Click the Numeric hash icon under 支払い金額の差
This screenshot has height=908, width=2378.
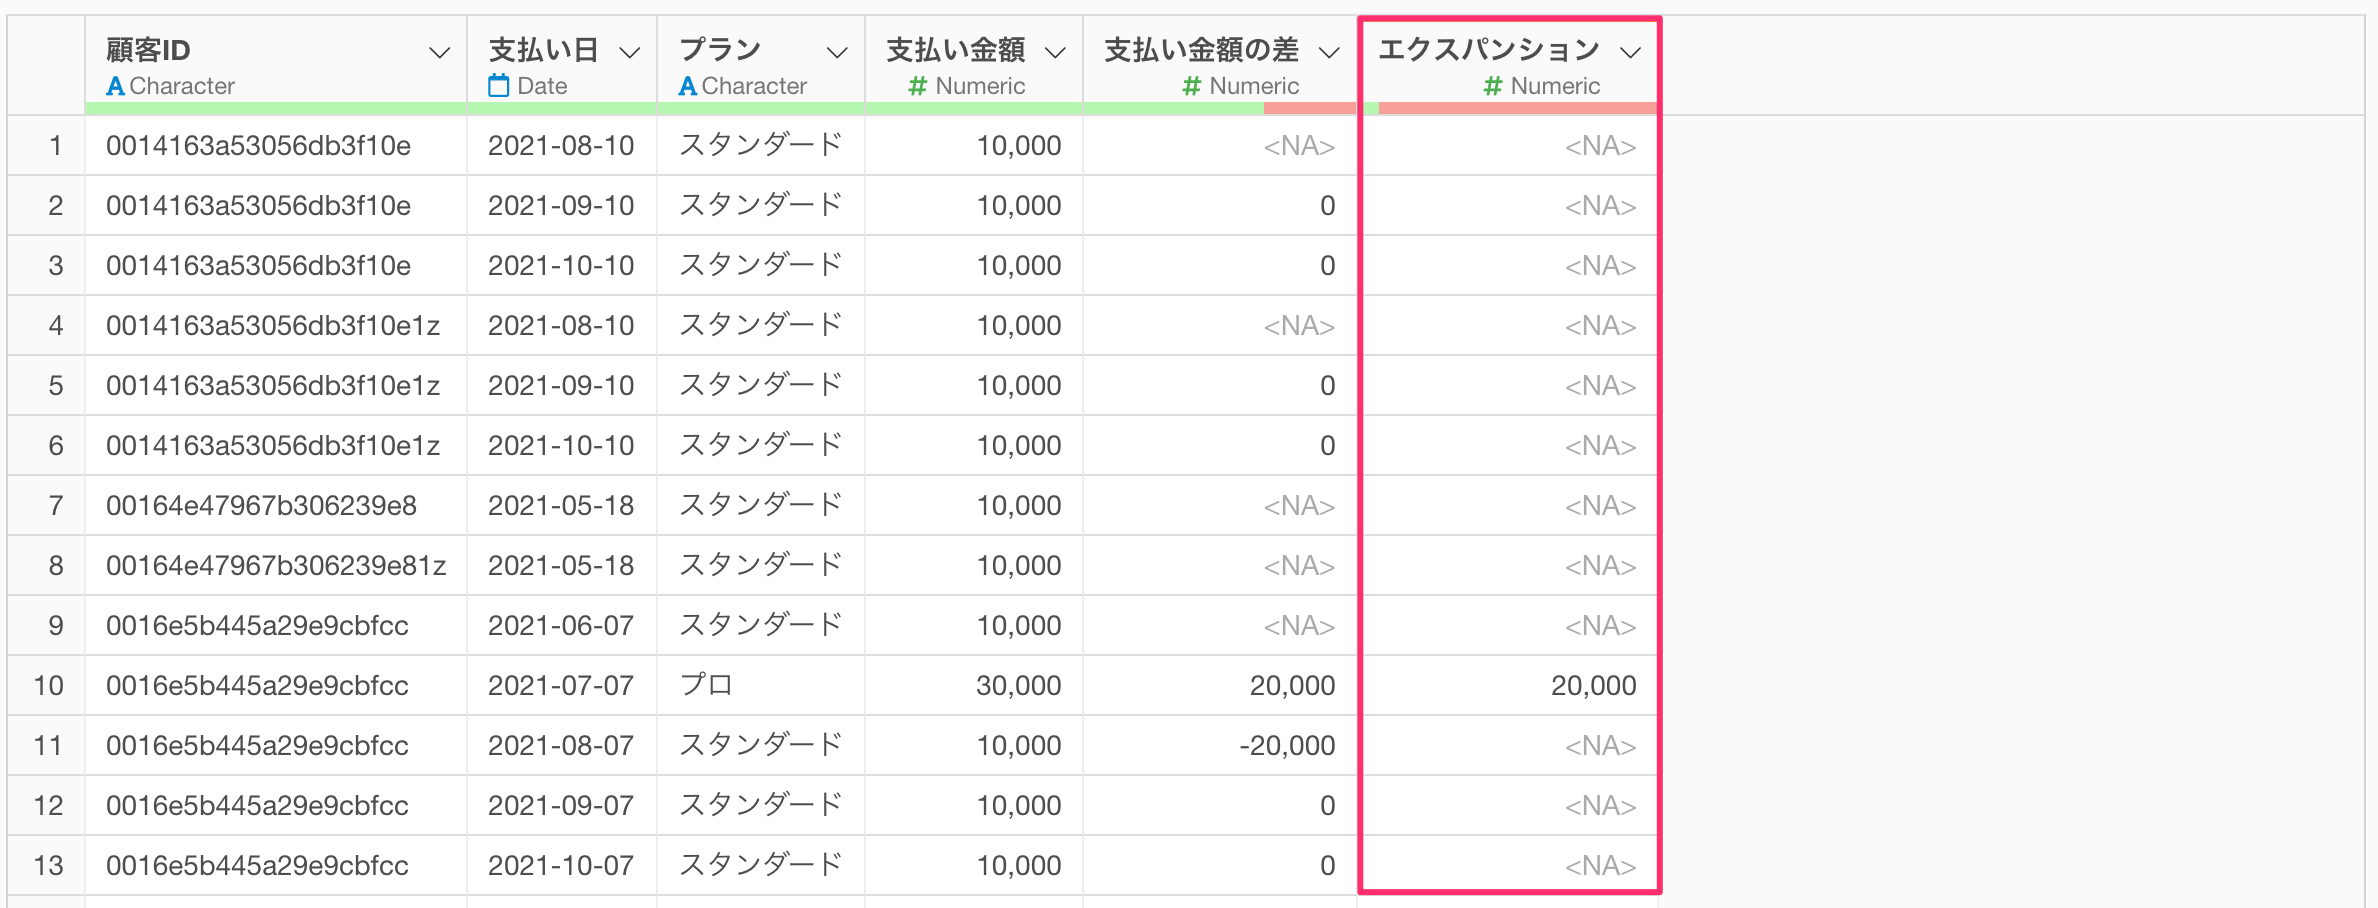[1191, 86]
